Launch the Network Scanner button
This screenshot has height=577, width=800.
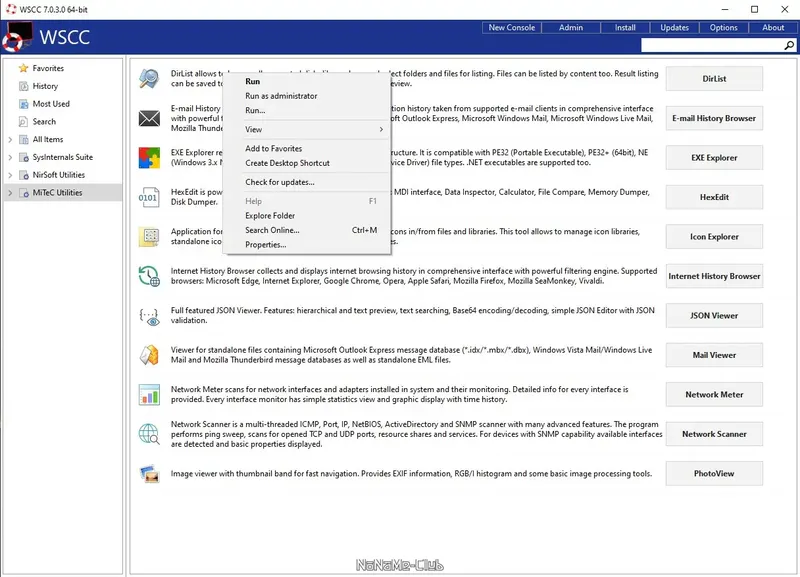click(x=714, y=434)
